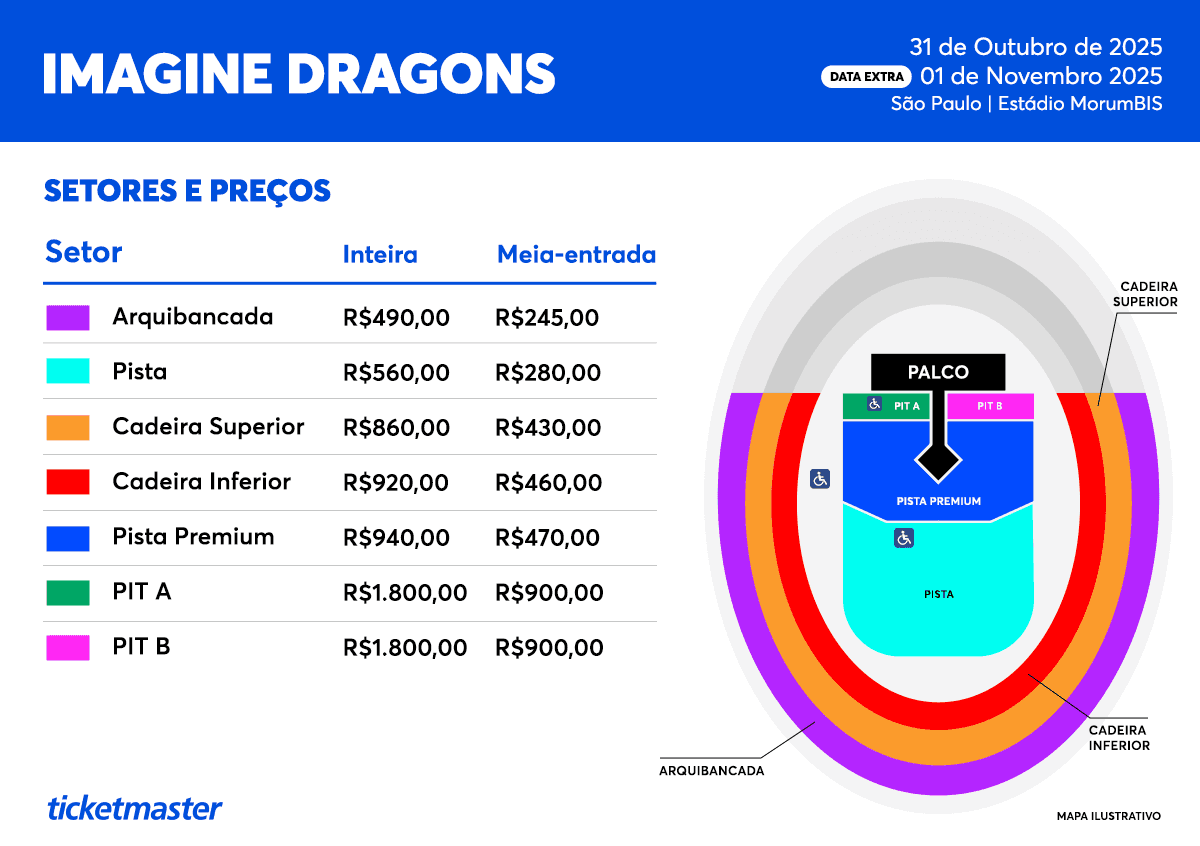This screenshot has width=1200, height=846.
Task: Click the red Cadeira Inferior swatch
Action: (68, 482)
